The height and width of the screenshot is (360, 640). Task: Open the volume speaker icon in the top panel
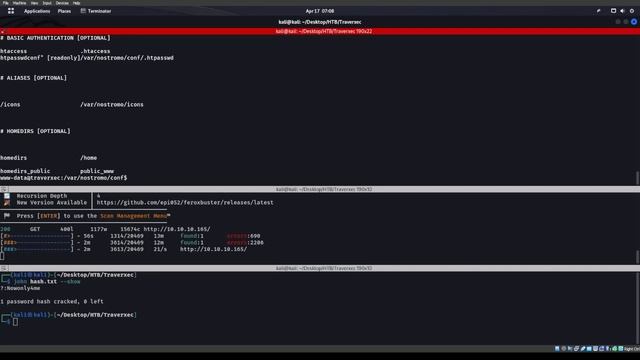coord(622,11)
